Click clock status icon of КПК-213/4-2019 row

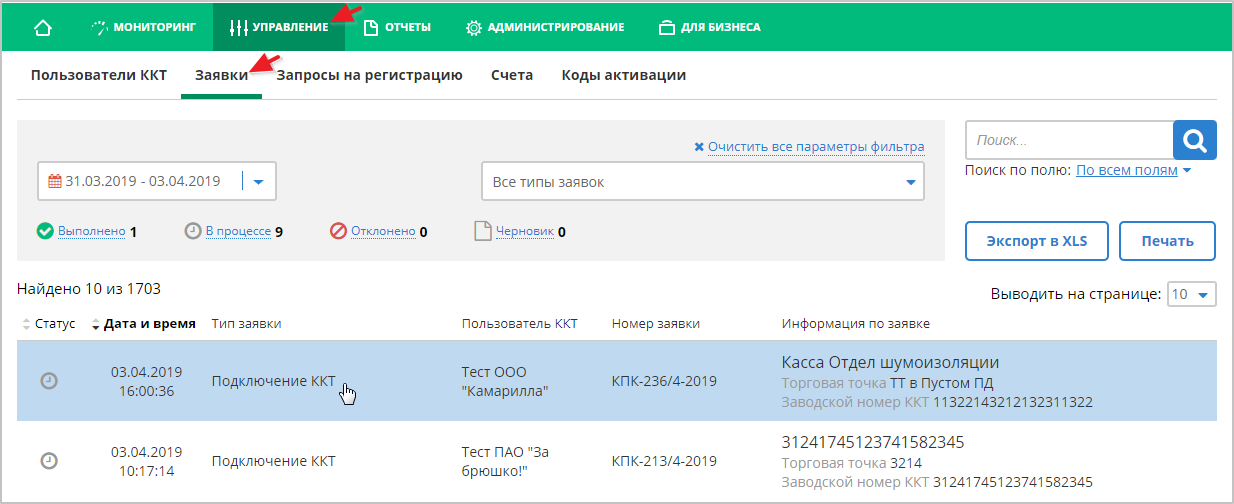coord(48,461)
